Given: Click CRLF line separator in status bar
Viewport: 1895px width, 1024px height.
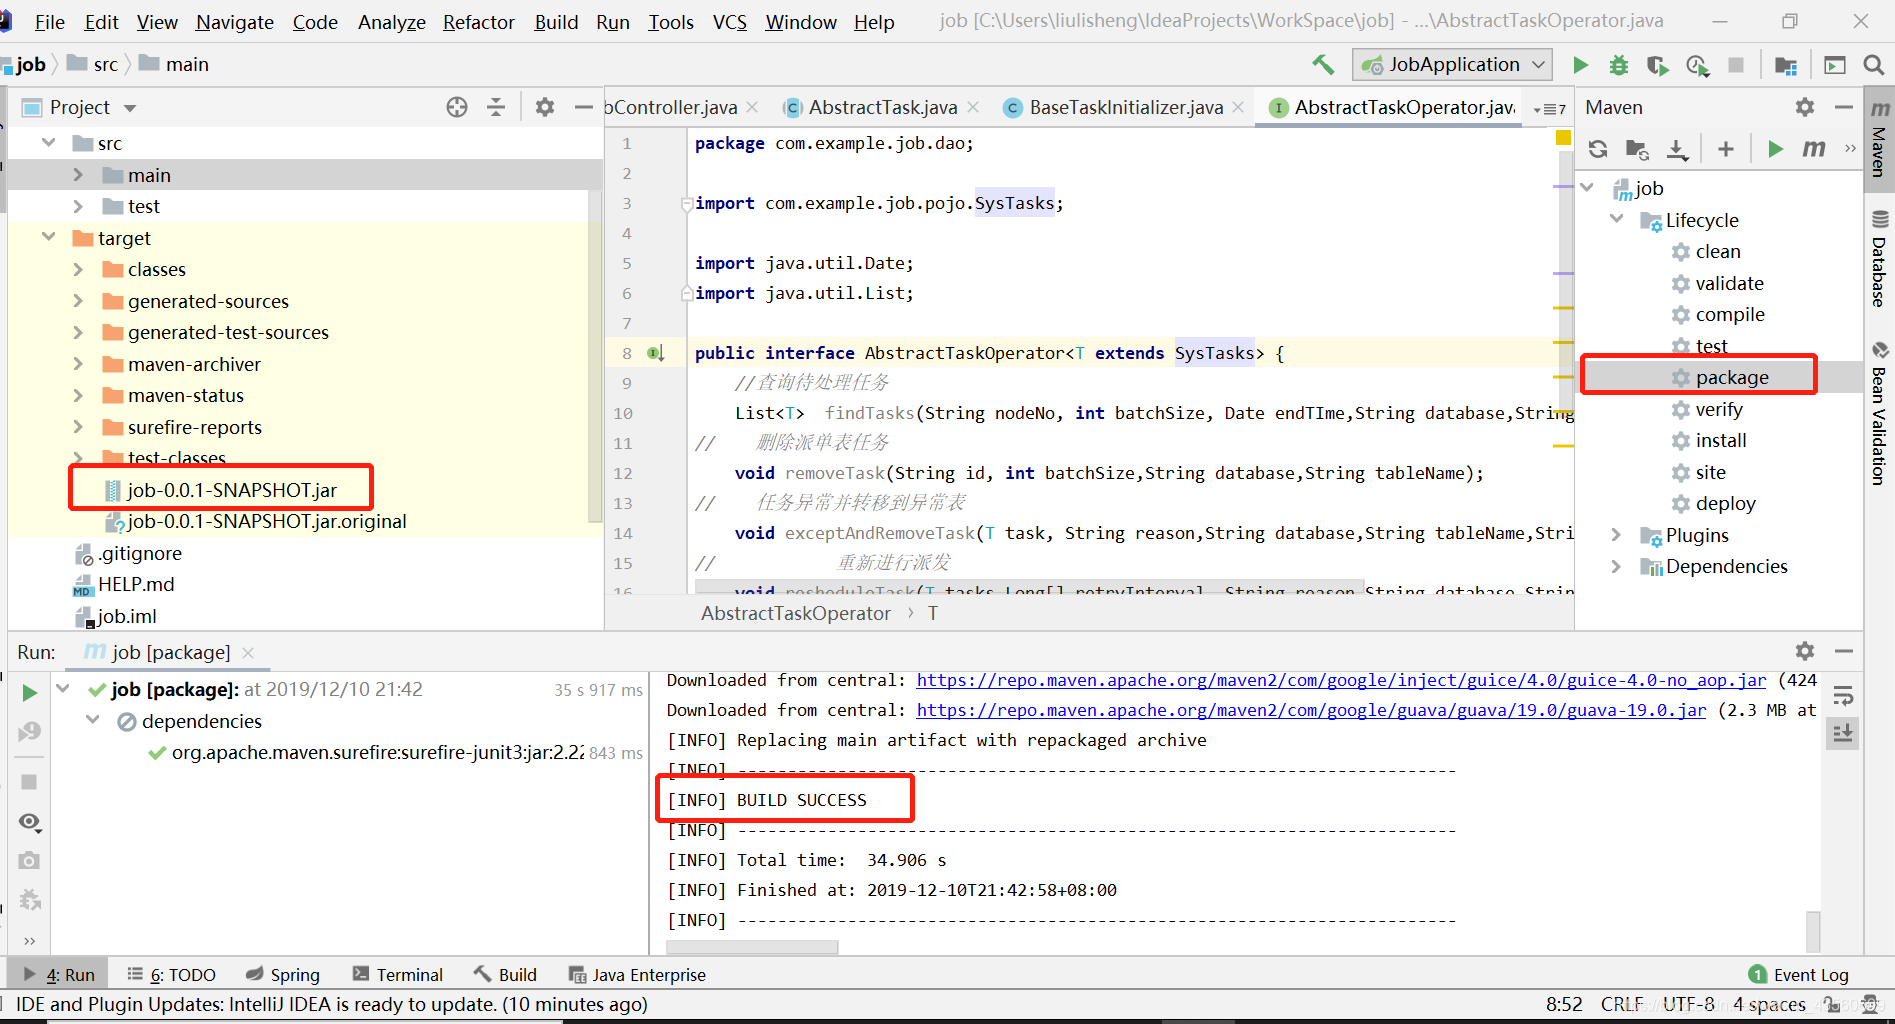Looking at the screenshot, I should pos(1621,1004).
